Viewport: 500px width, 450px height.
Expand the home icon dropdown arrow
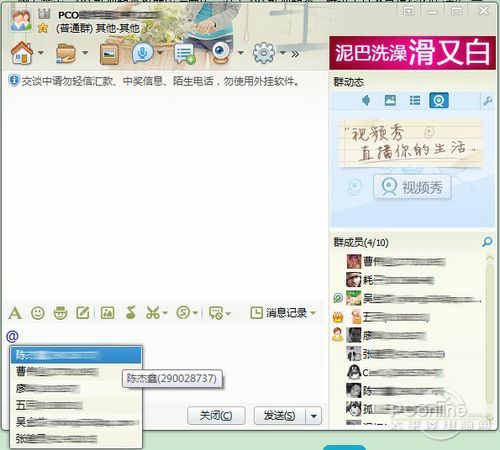click(x=41, y=52)
